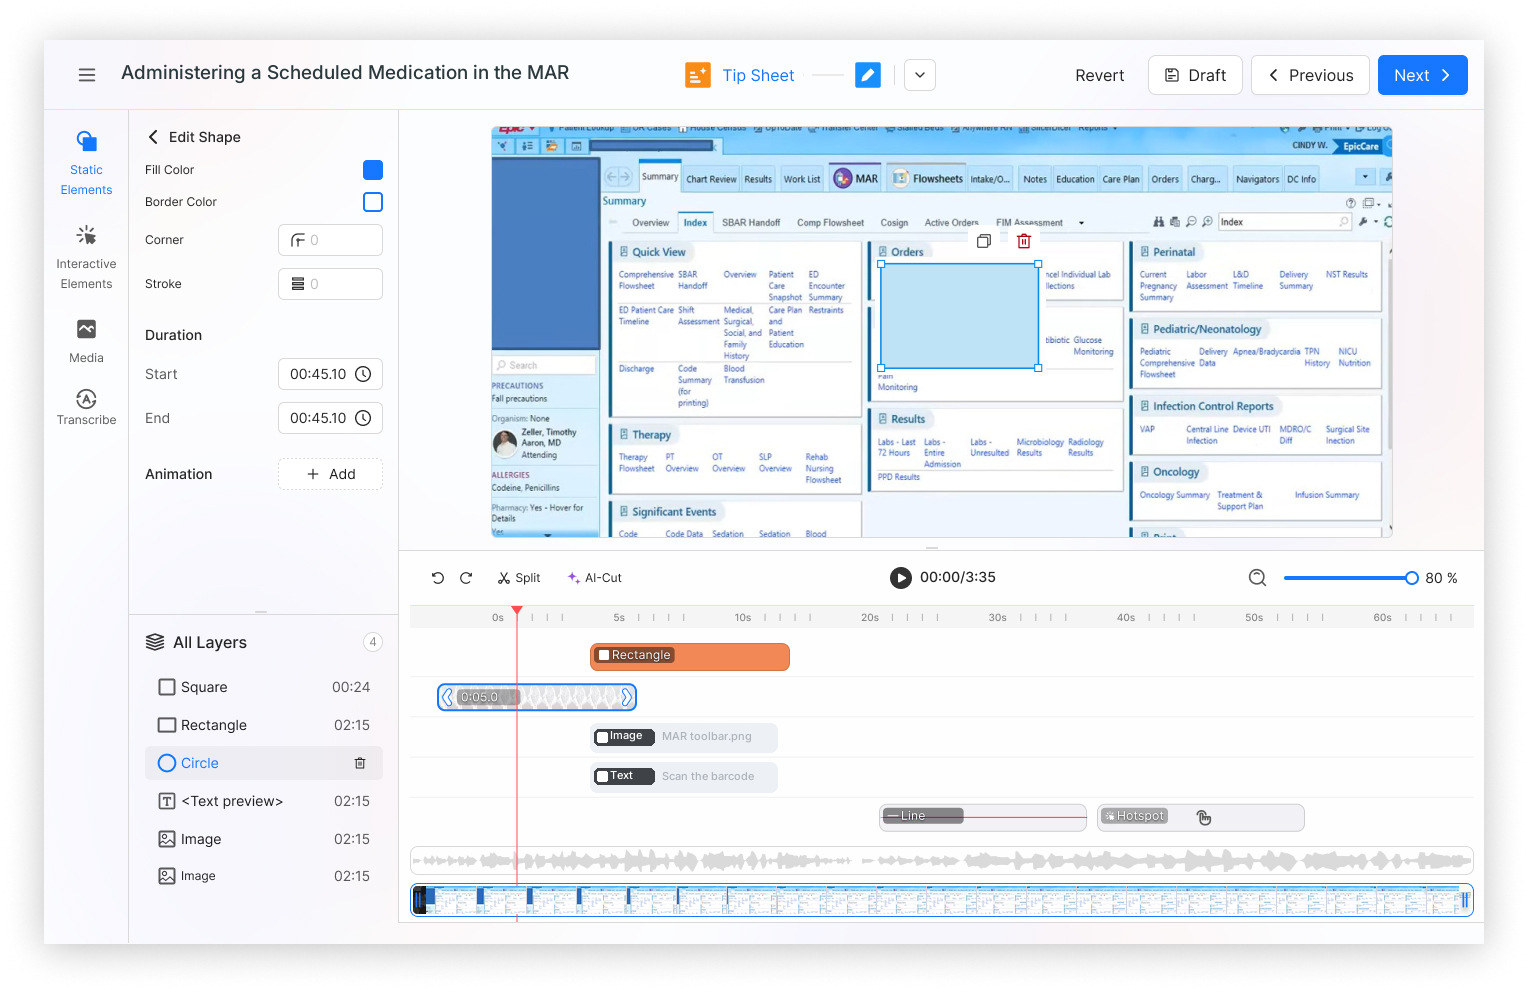
Task: Click the Corner radius field
Action: click(330, 240)
